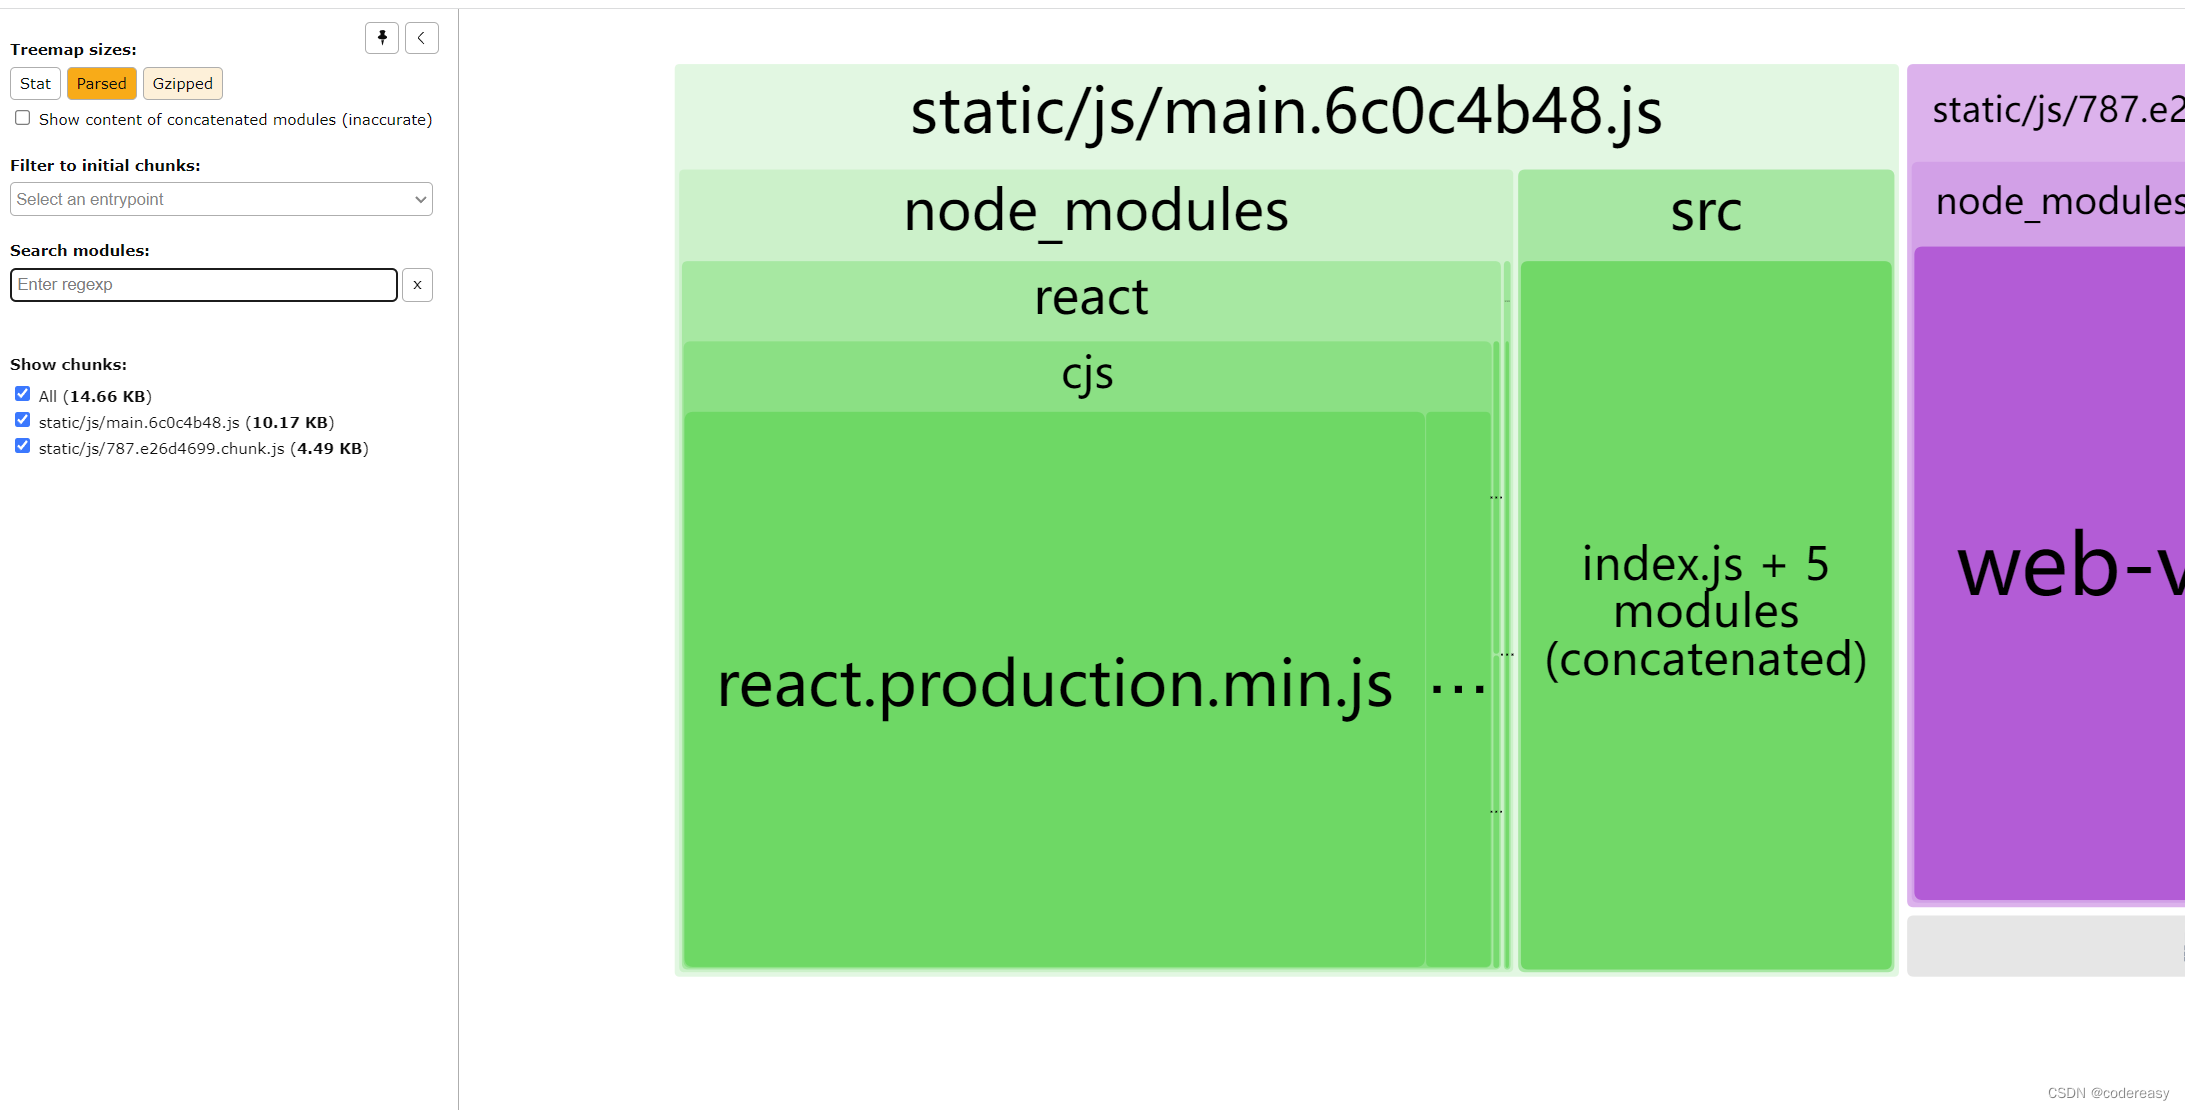Select the Stat treemap size view

pyautogui.click(x=34, y=84)
